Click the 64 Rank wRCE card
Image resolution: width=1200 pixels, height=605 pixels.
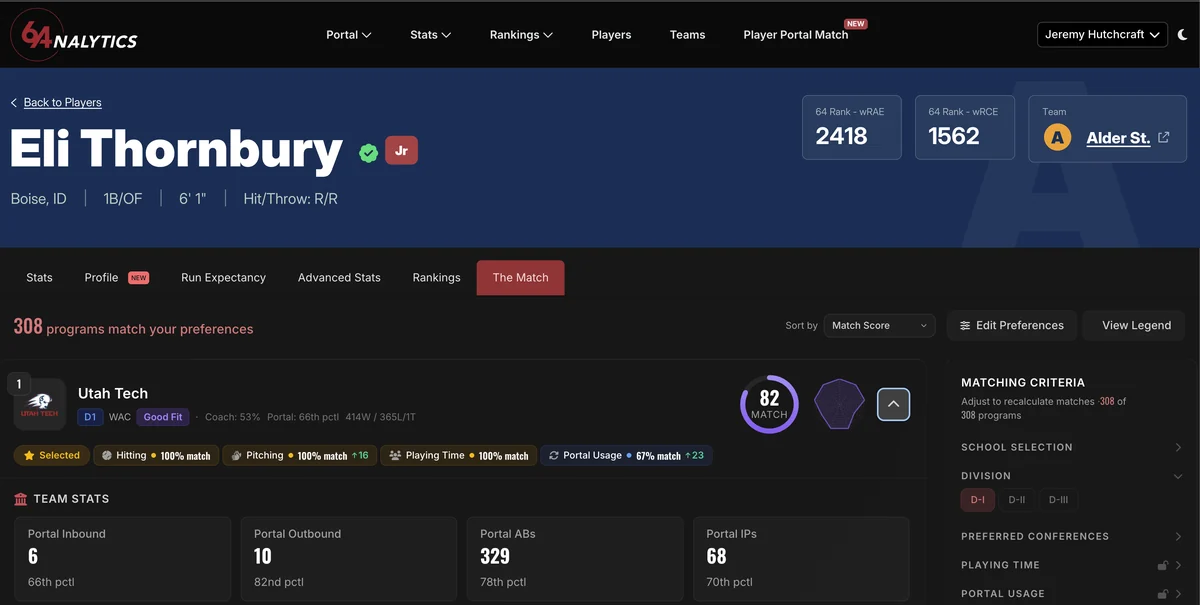coord(965,127)
